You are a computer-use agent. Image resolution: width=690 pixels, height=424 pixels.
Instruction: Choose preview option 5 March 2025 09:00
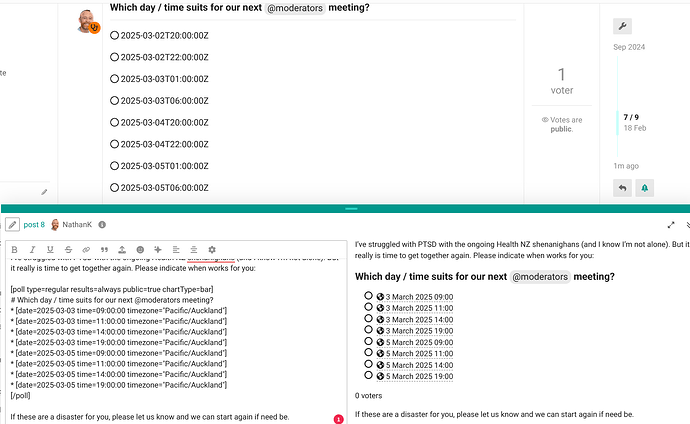[368, 341]
